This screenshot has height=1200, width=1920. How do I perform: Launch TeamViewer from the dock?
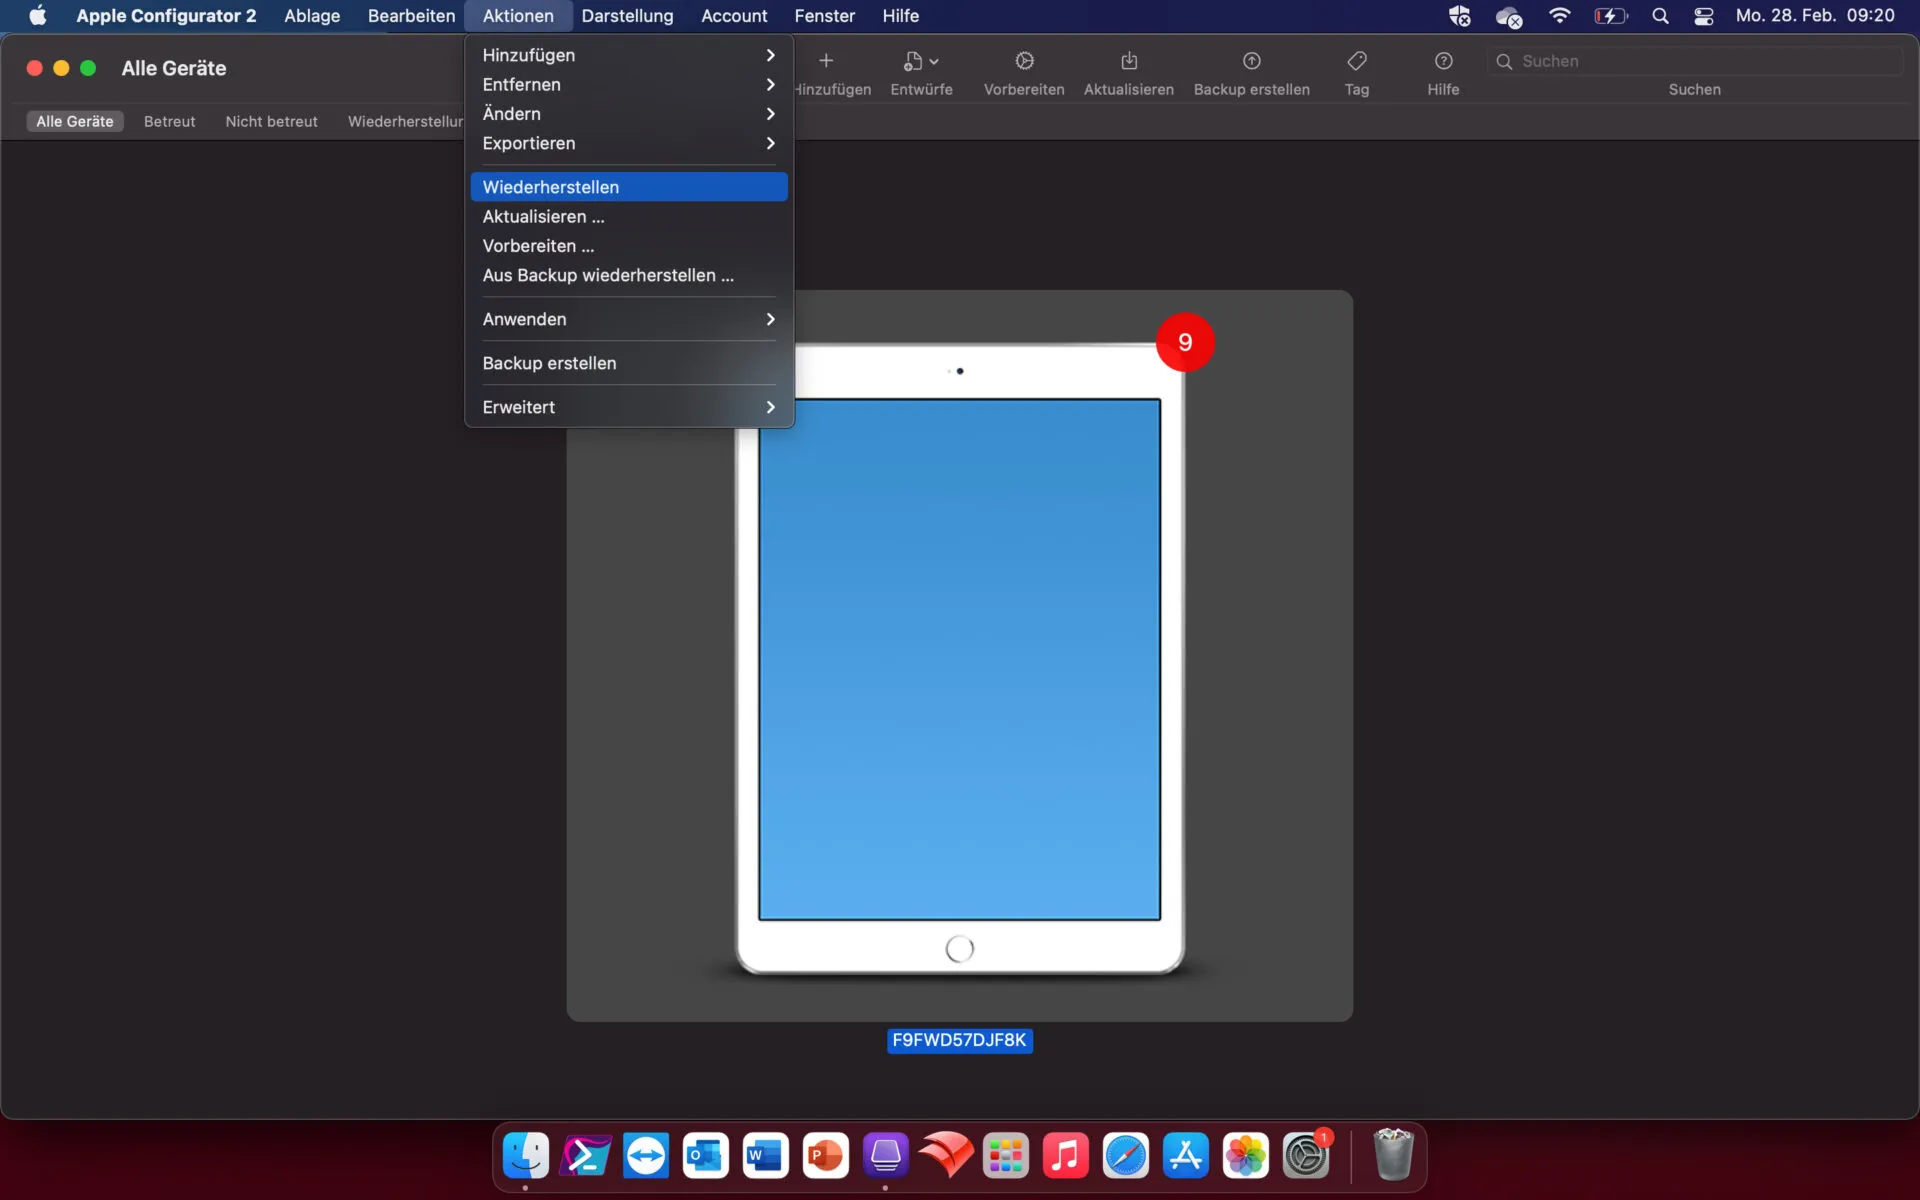pyautogui.click(x=646, y=1156)
